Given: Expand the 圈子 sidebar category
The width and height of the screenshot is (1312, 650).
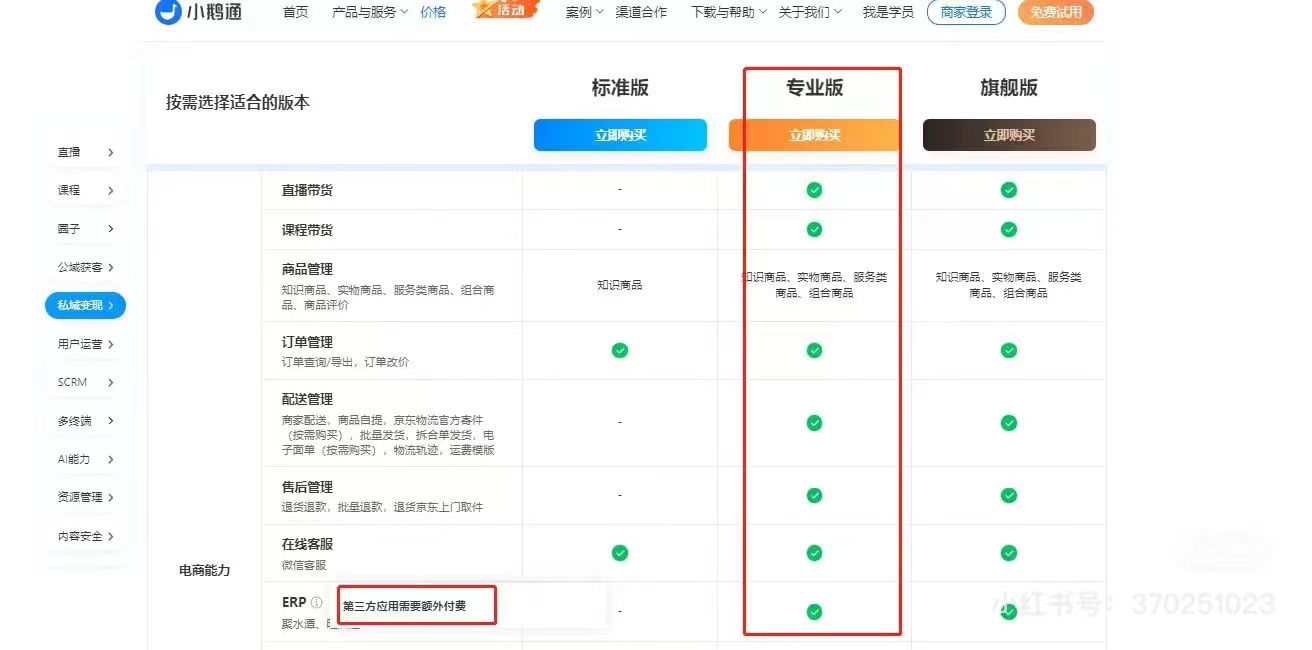Looking at the screenshot, I should tap(85, 229).
